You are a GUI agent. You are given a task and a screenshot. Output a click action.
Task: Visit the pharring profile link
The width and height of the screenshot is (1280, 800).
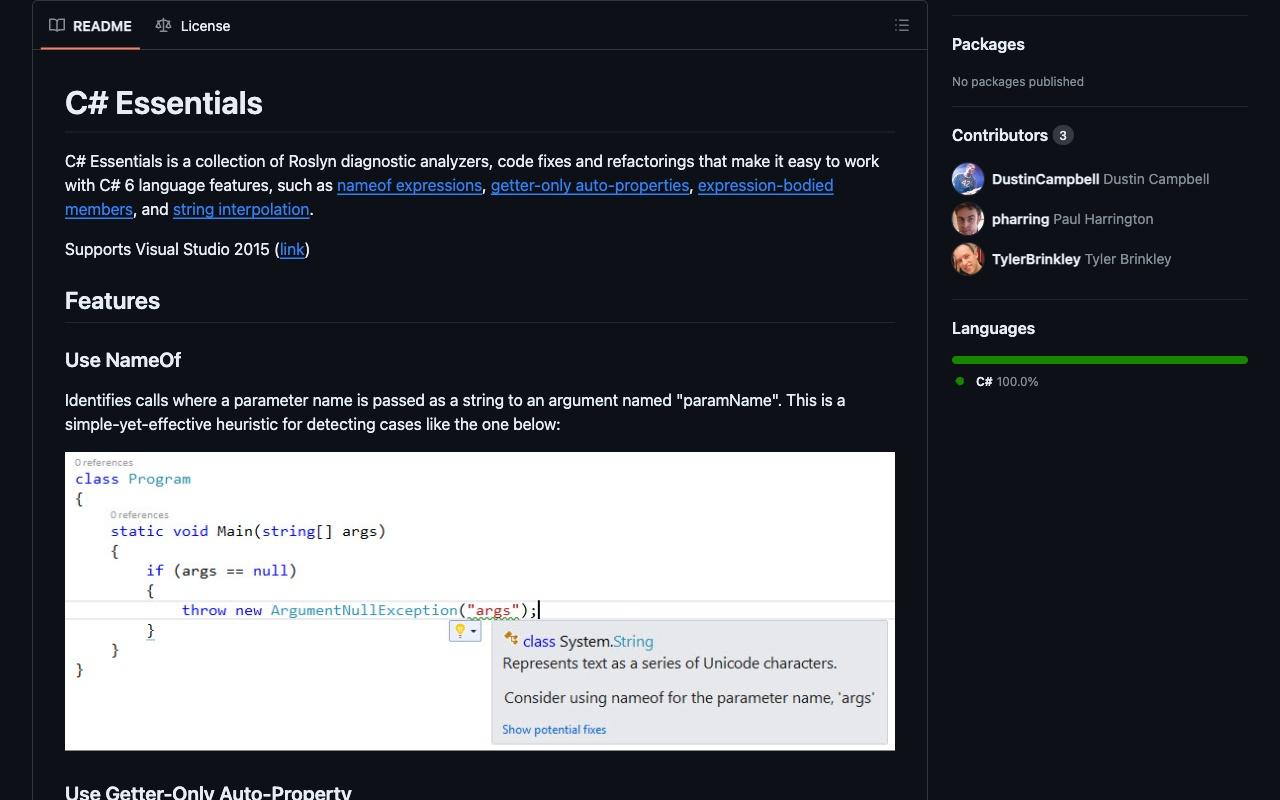pos(1020,219)
